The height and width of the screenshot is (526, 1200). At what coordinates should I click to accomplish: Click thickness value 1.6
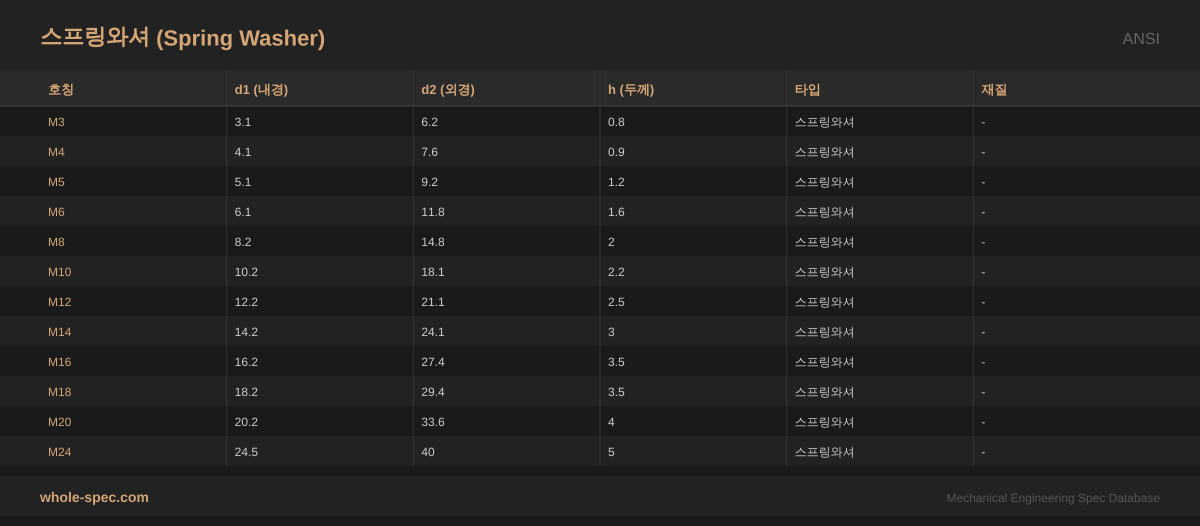(x=617, y=212)
